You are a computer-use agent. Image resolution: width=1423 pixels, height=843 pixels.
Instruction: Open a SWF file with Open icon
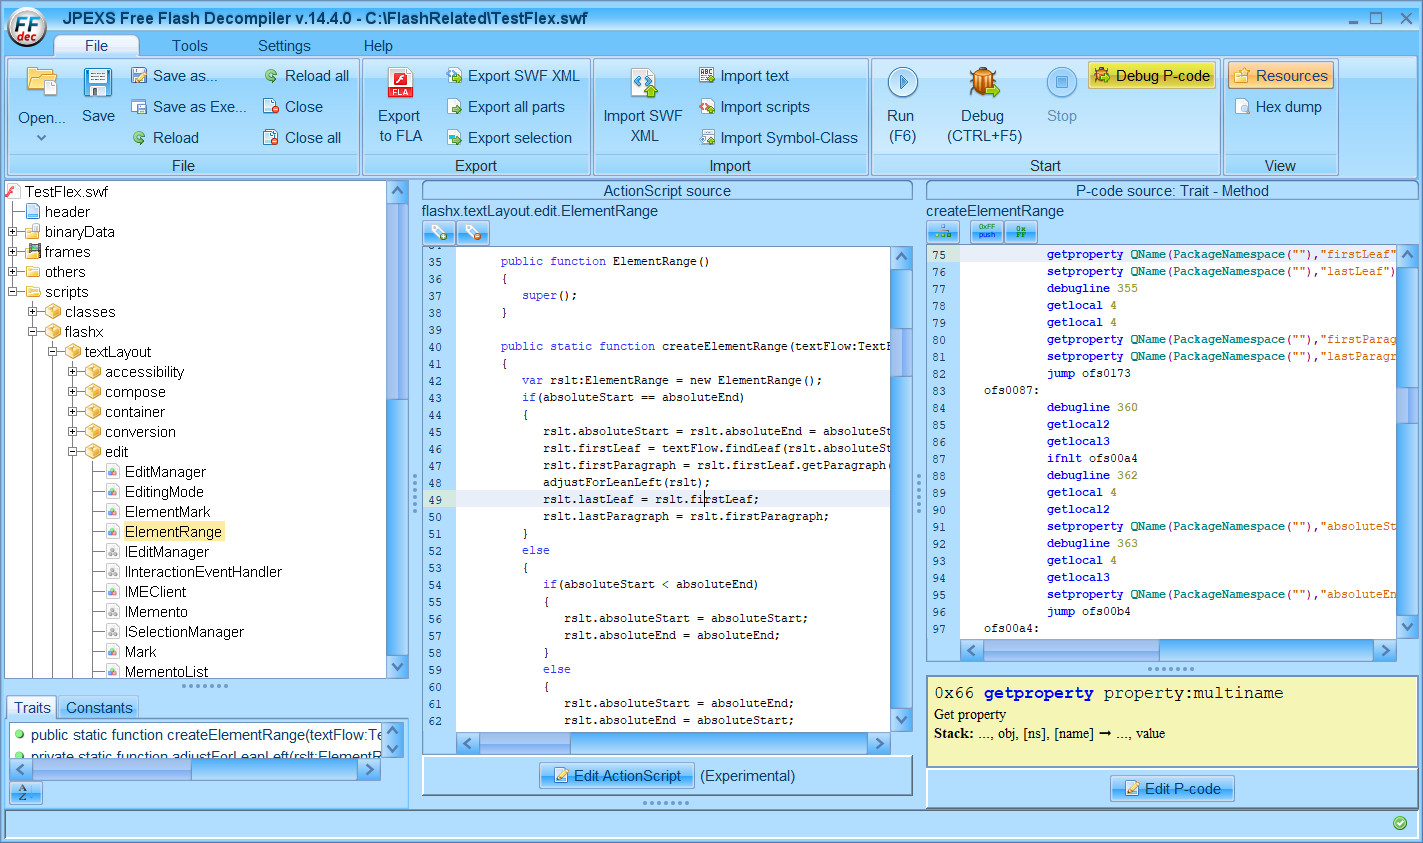(x=41, y=82)
